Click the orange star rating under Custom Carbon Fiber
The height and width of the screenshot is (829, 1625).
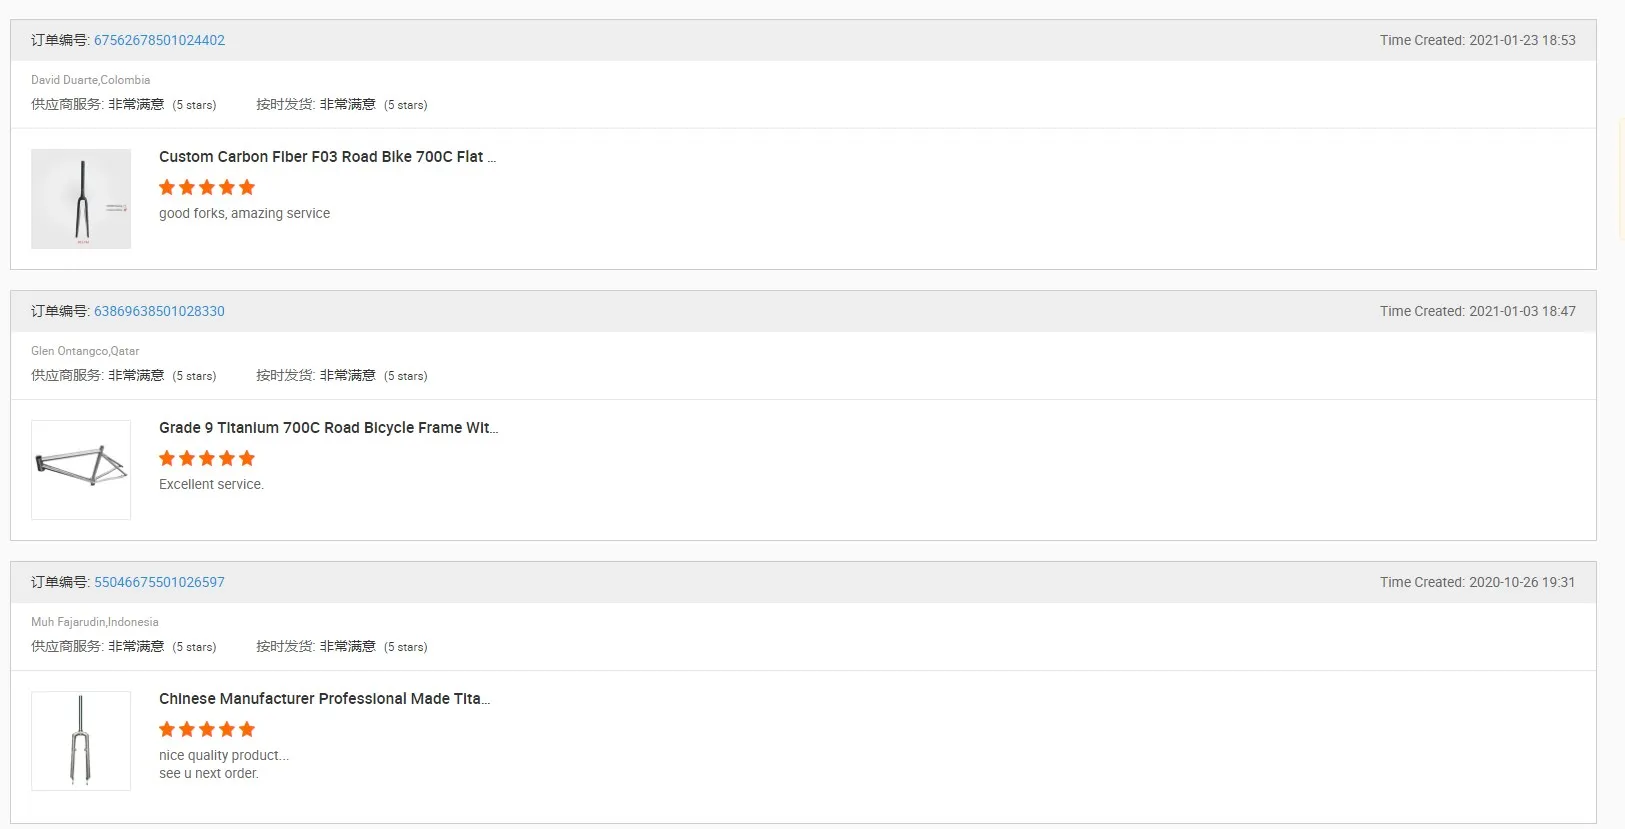[x=207, y=188]
